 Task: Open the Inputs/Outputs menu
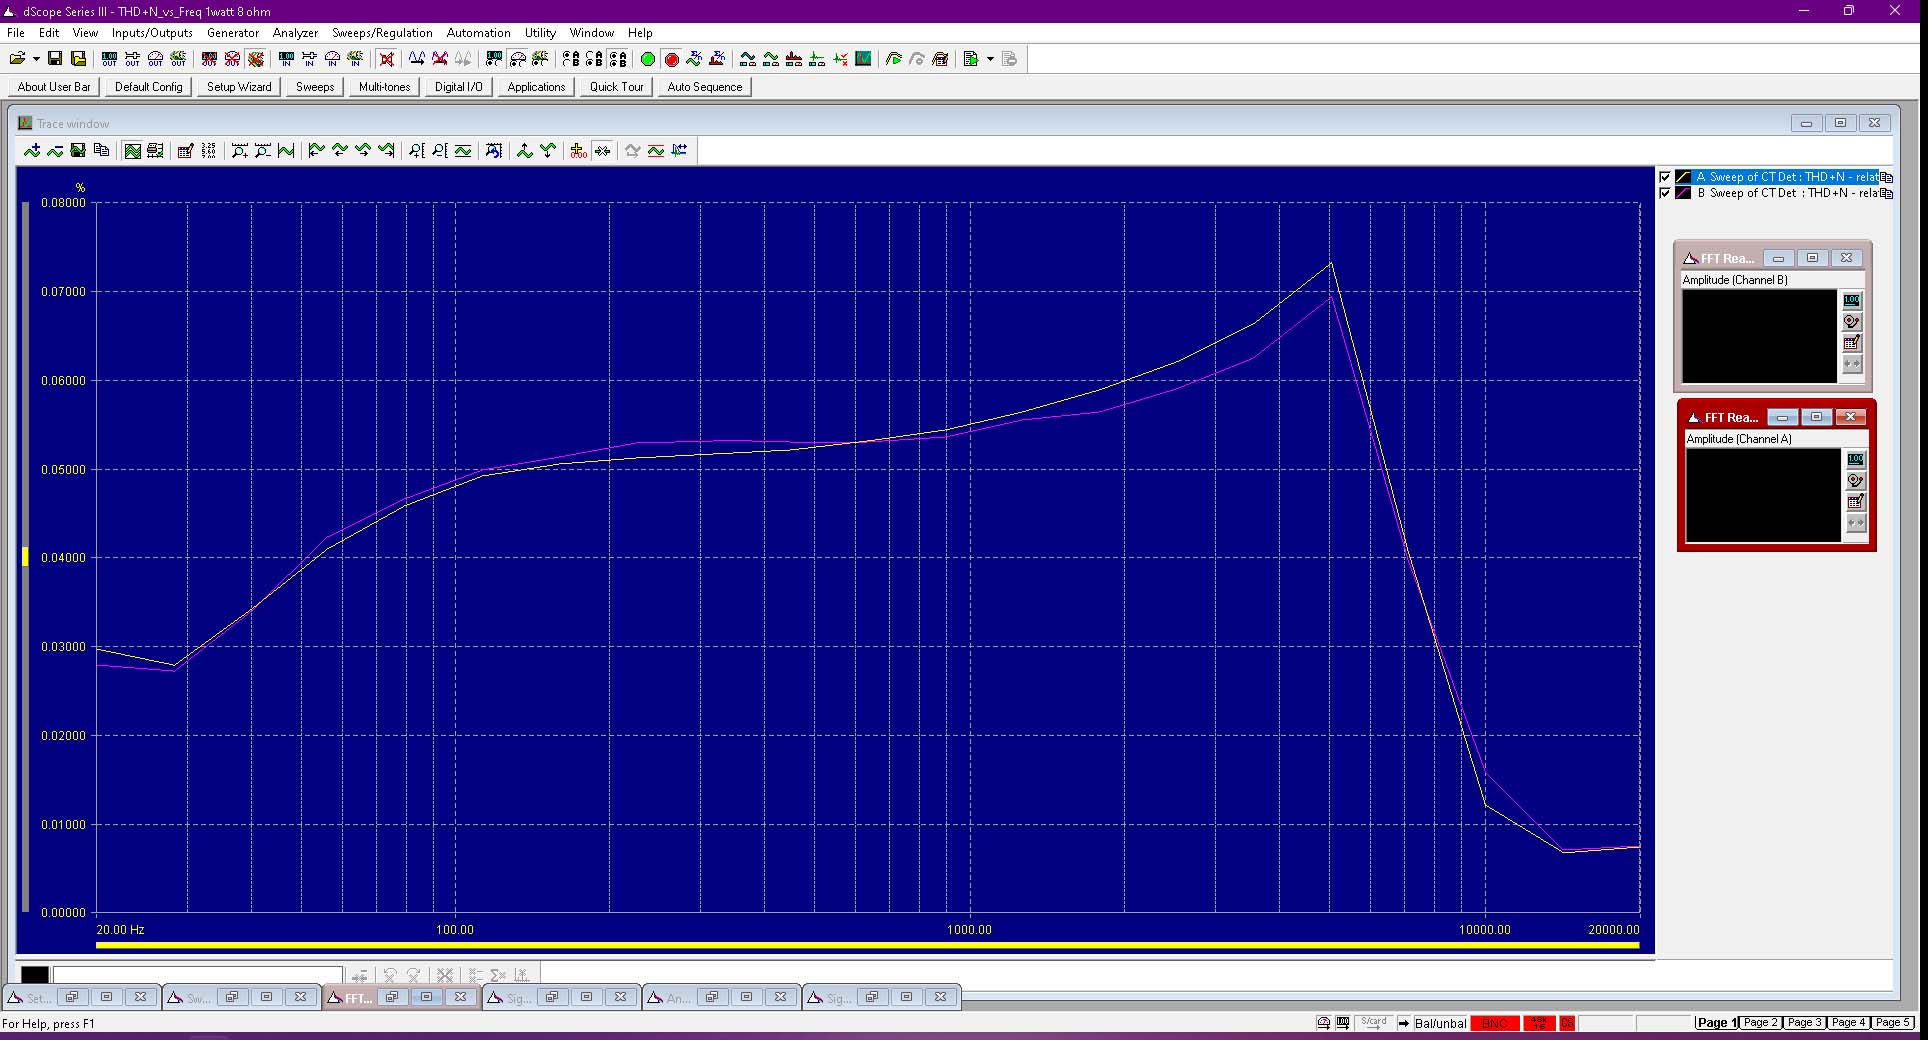(x=152, y=33)
